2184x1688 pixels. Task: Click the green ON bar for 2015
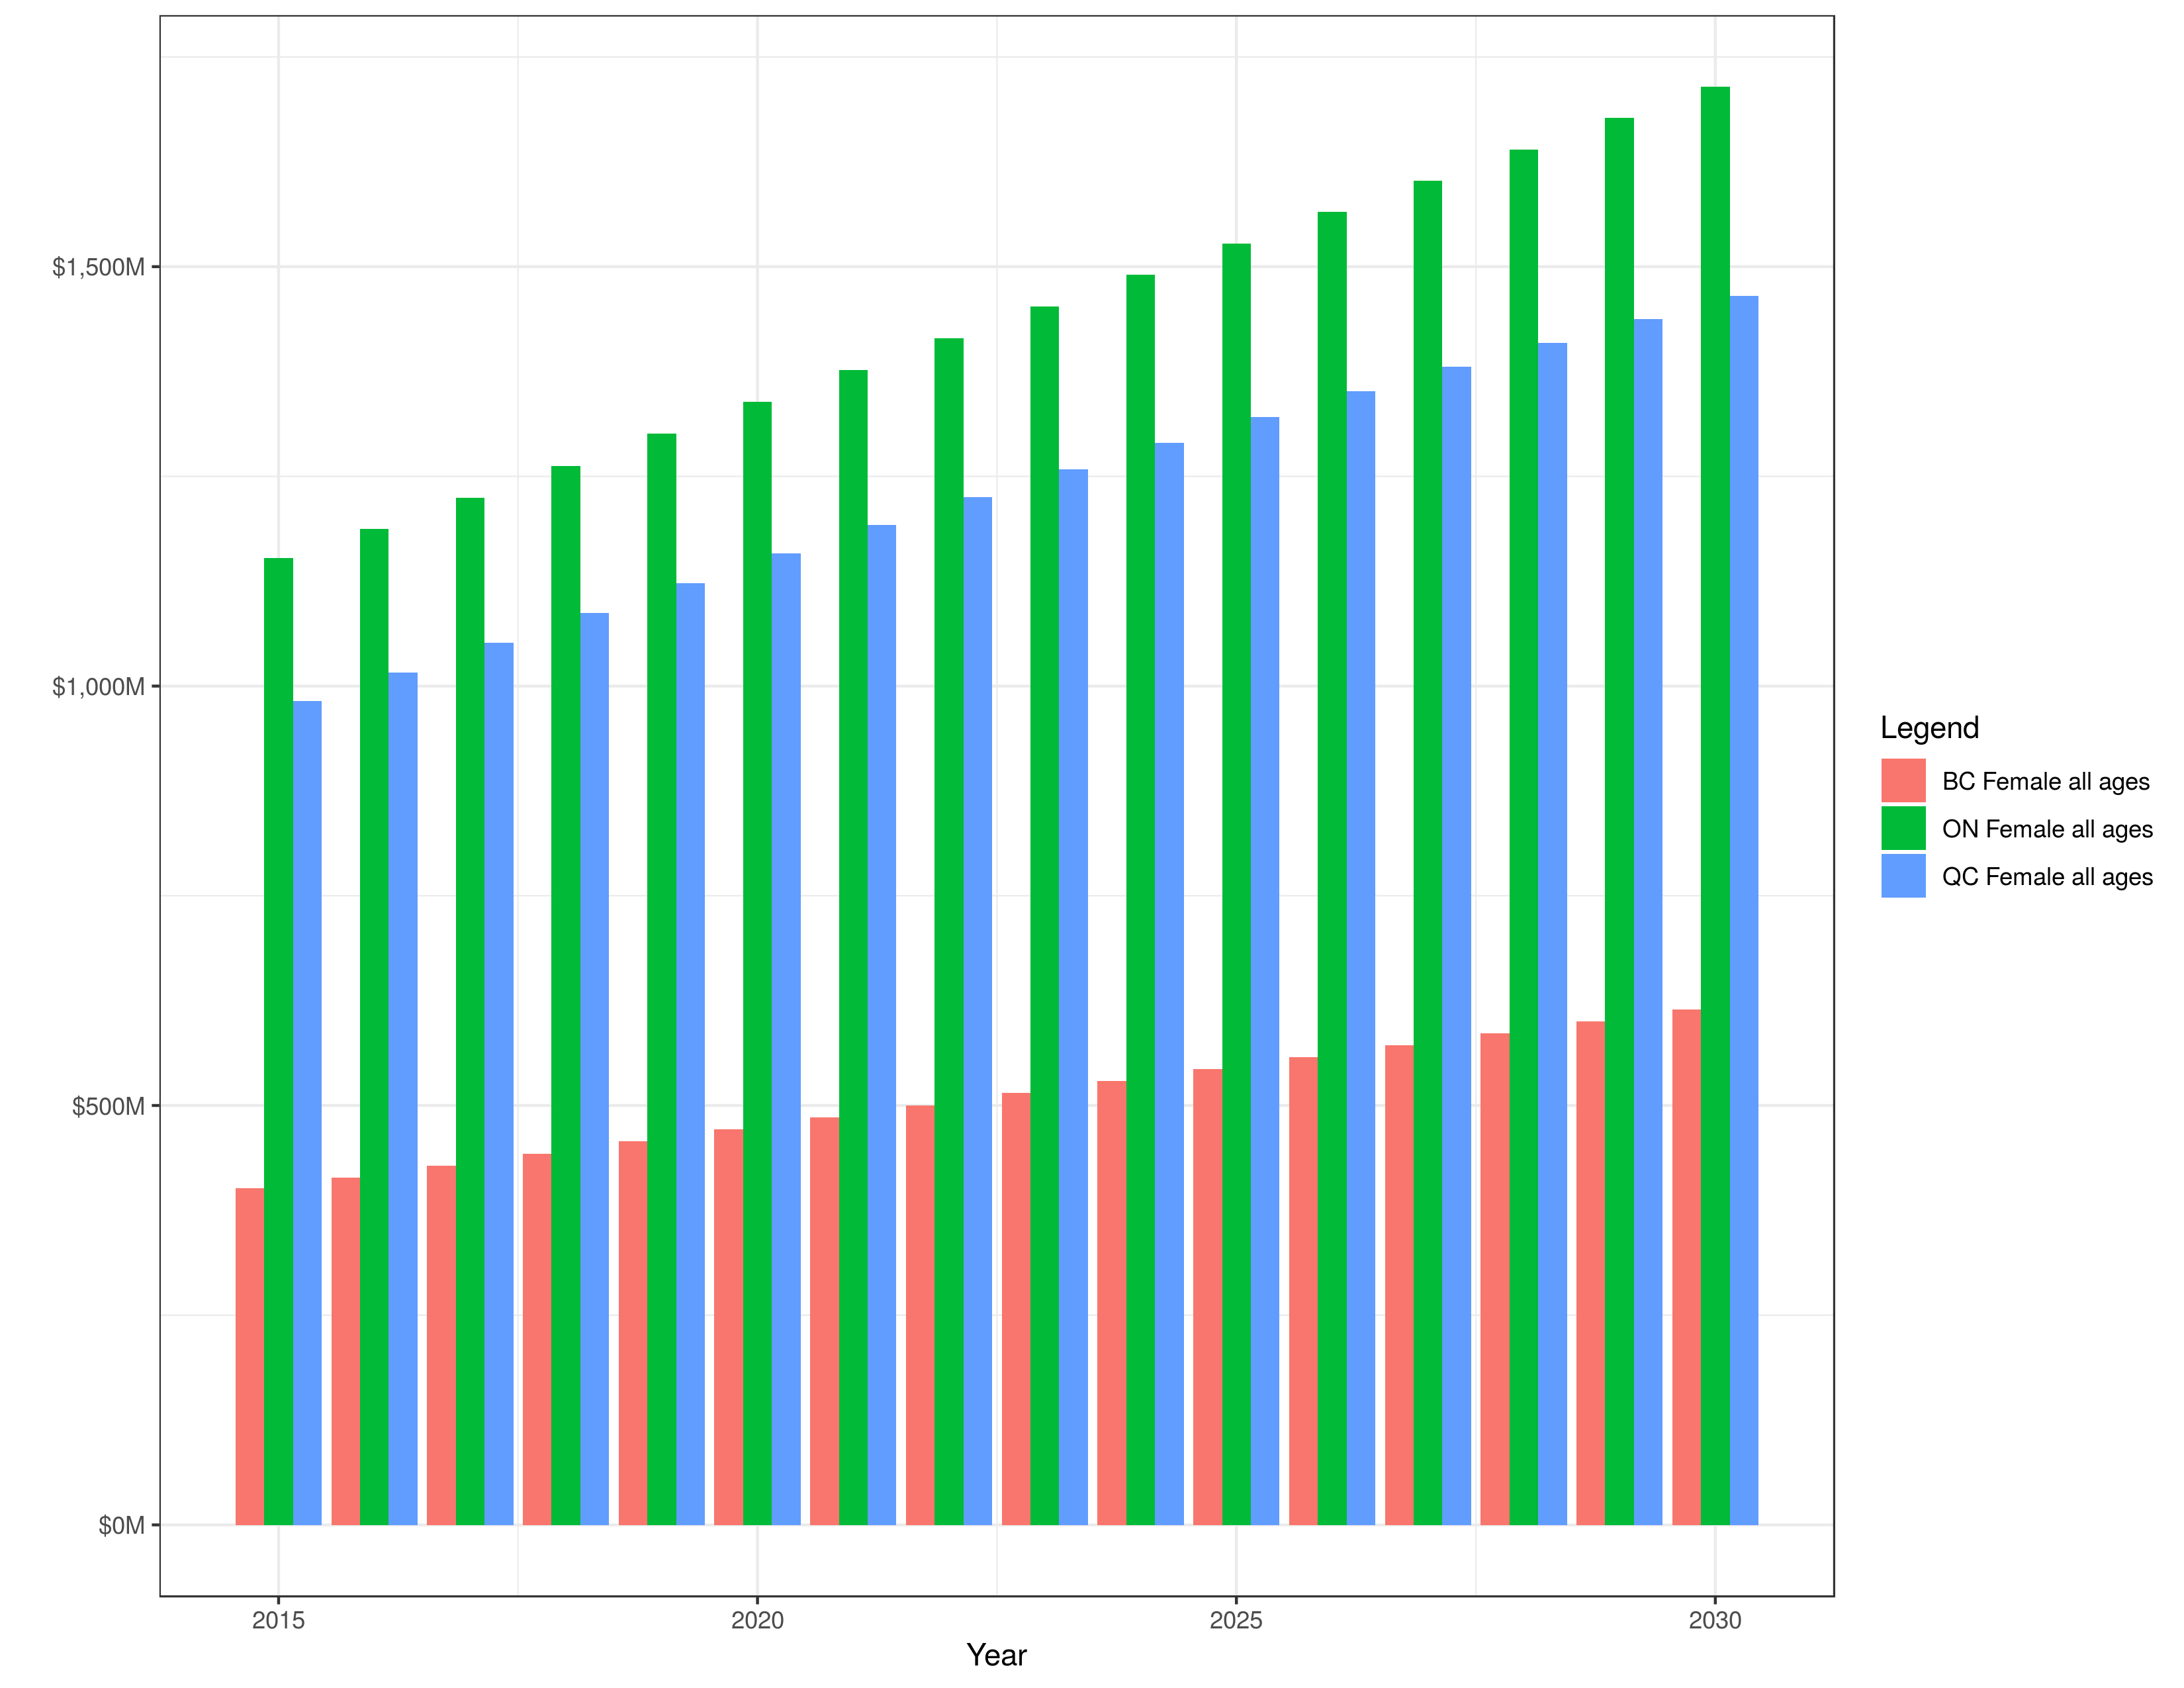point(278,1041)
